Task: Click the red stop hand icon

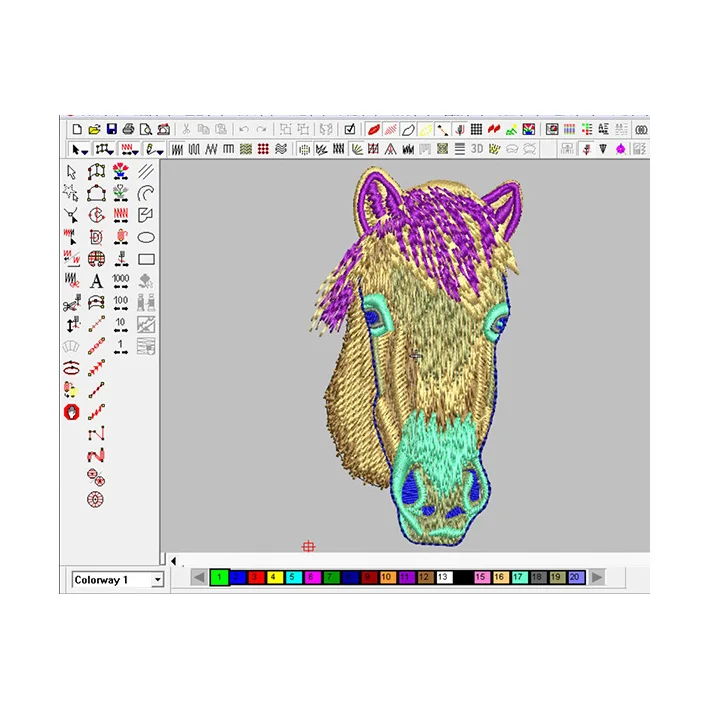Action: [71, 412]
